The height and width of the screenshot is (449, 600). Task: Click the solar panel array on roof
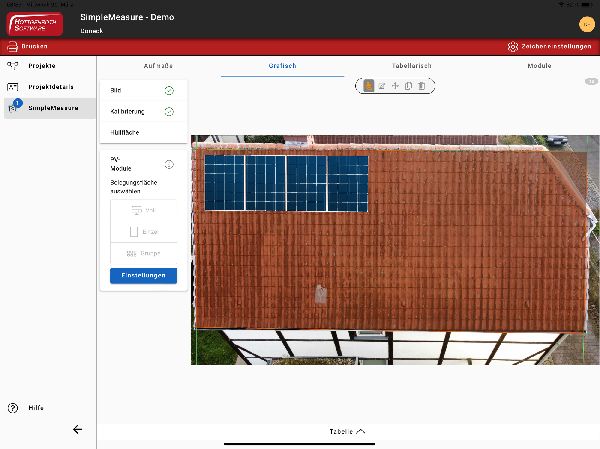click(x=285, y=182)
